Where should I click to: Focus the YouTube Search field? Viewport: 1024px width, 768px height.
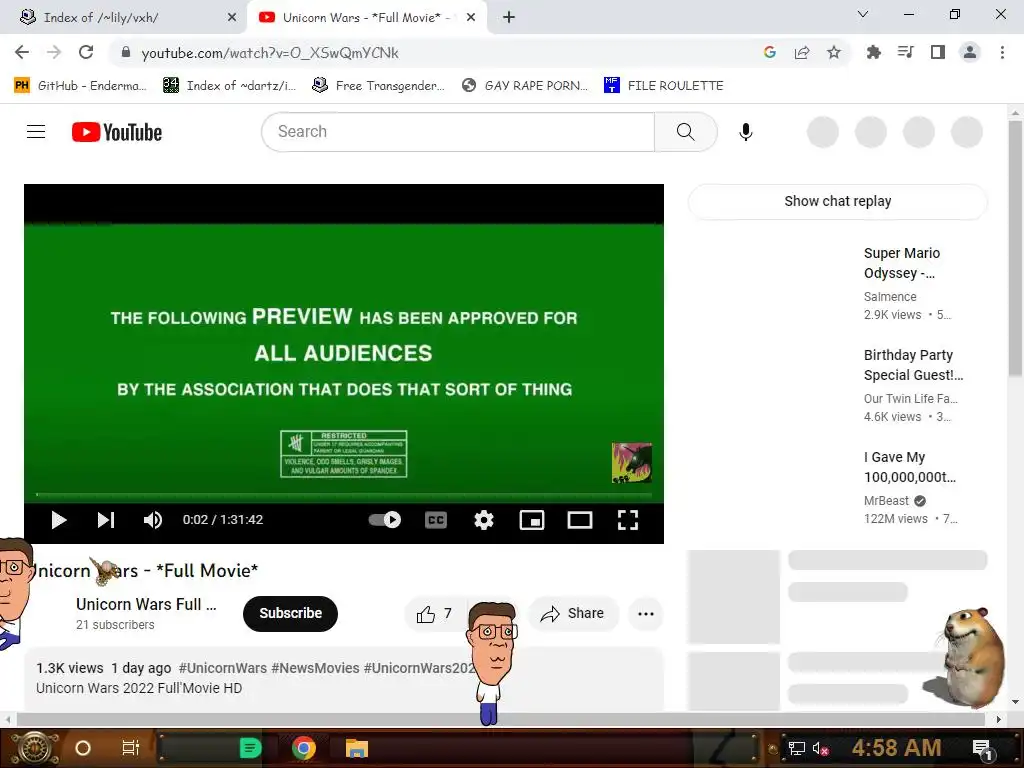point(458,132)
